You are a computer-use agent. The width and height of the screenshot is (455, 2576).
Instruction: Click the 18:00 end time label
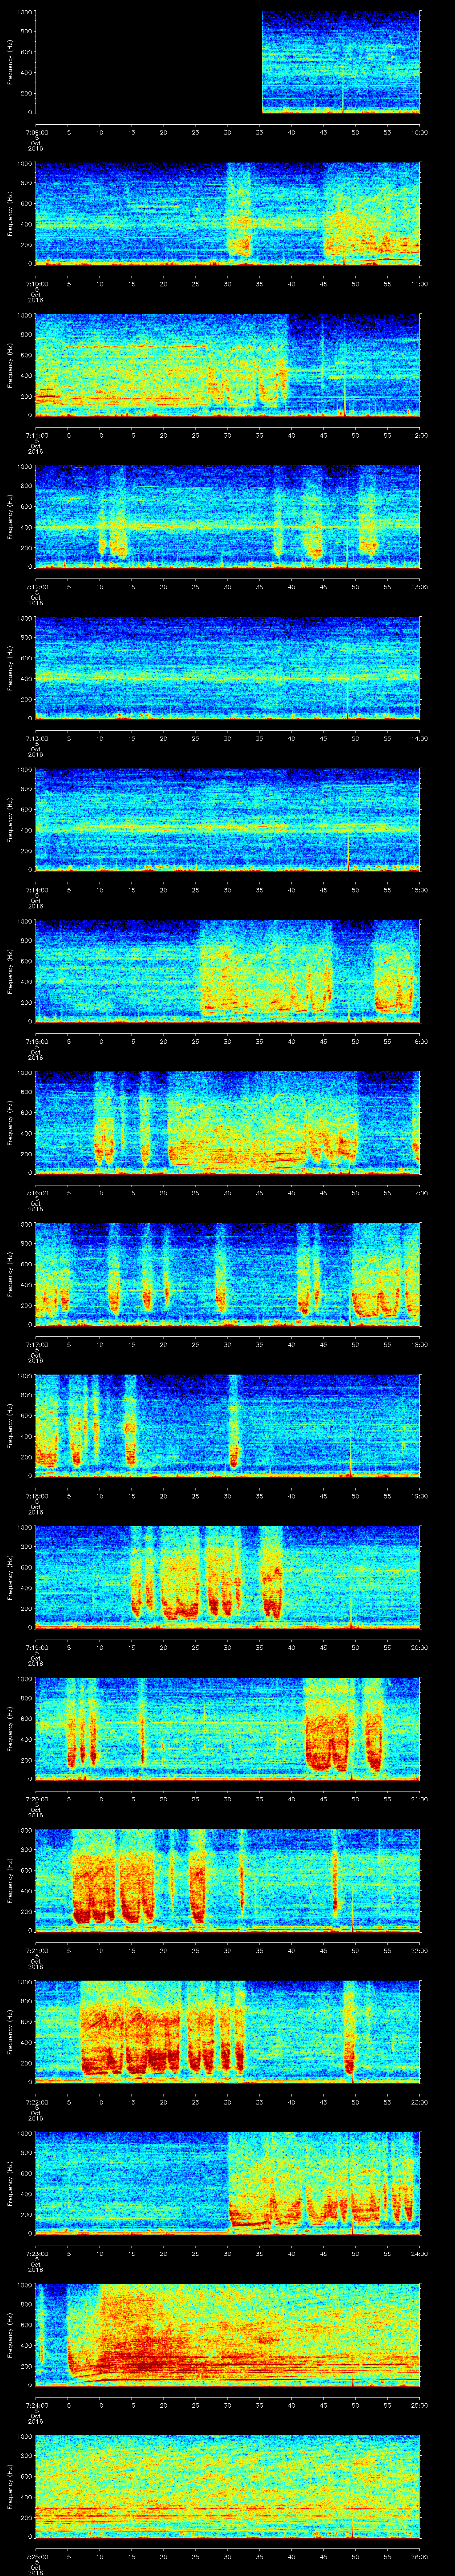click(419, 1343)
